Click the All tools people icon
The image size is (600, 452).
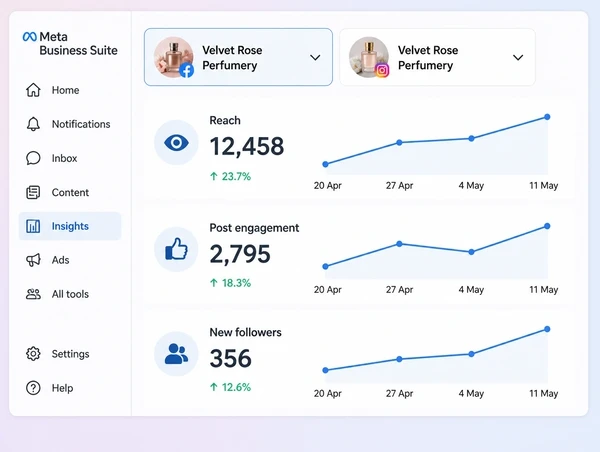(33, 294)
